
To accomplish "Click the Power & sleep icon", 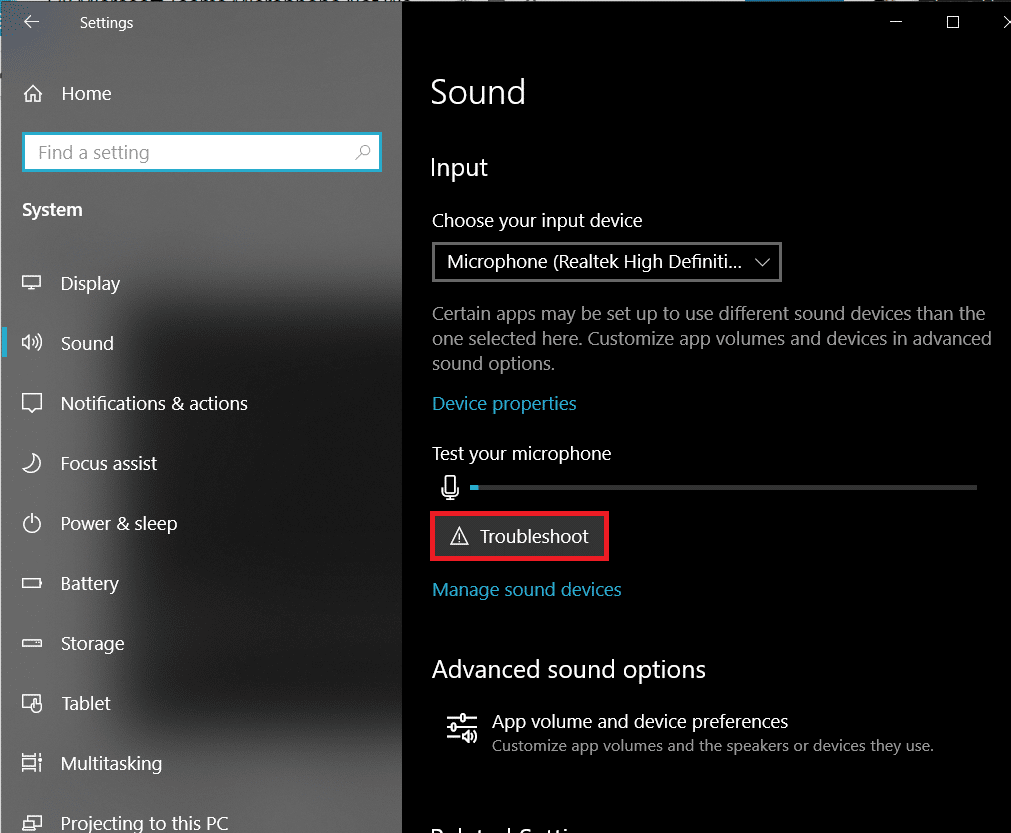I will pyautogui.click(x=31, y=523).
